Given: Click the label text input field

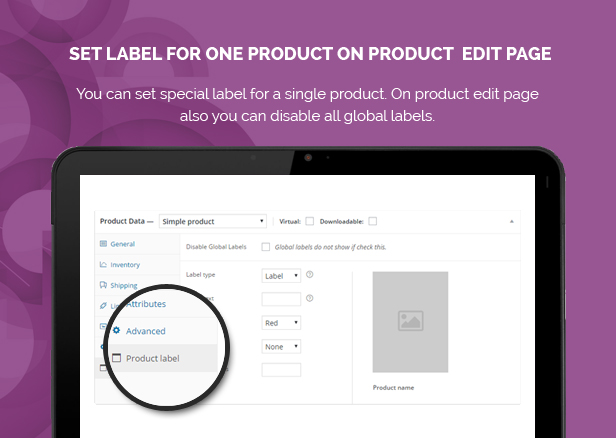Looking at the screenshot, I should point(281,299).
